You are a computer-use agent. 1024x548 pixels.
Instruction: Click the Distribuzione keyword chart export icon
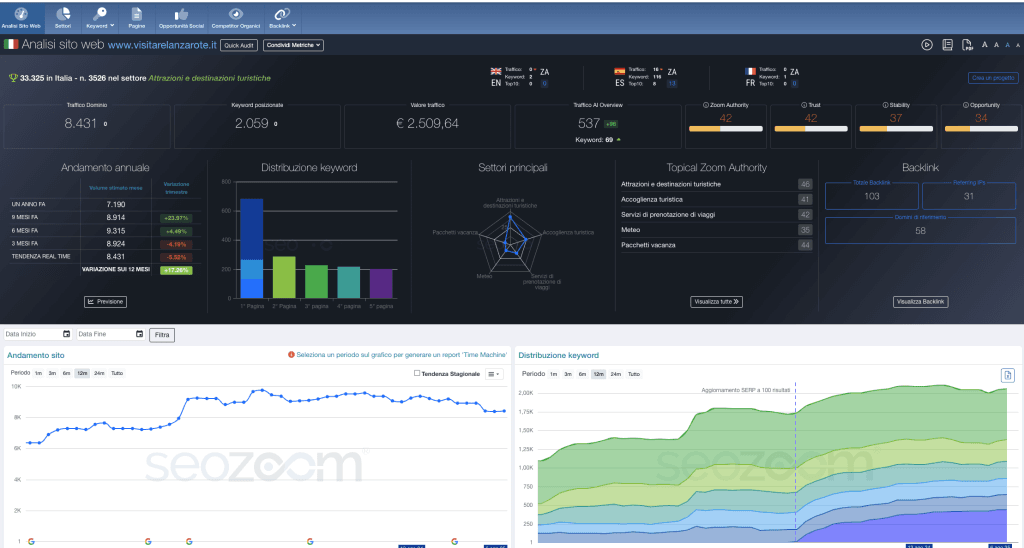pyautogui.click(x=1008, y=375)
